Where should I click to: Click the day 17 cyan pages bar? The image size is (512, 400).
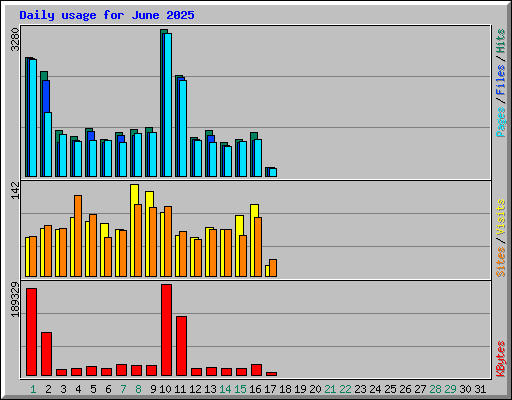(x=273, y=172)
